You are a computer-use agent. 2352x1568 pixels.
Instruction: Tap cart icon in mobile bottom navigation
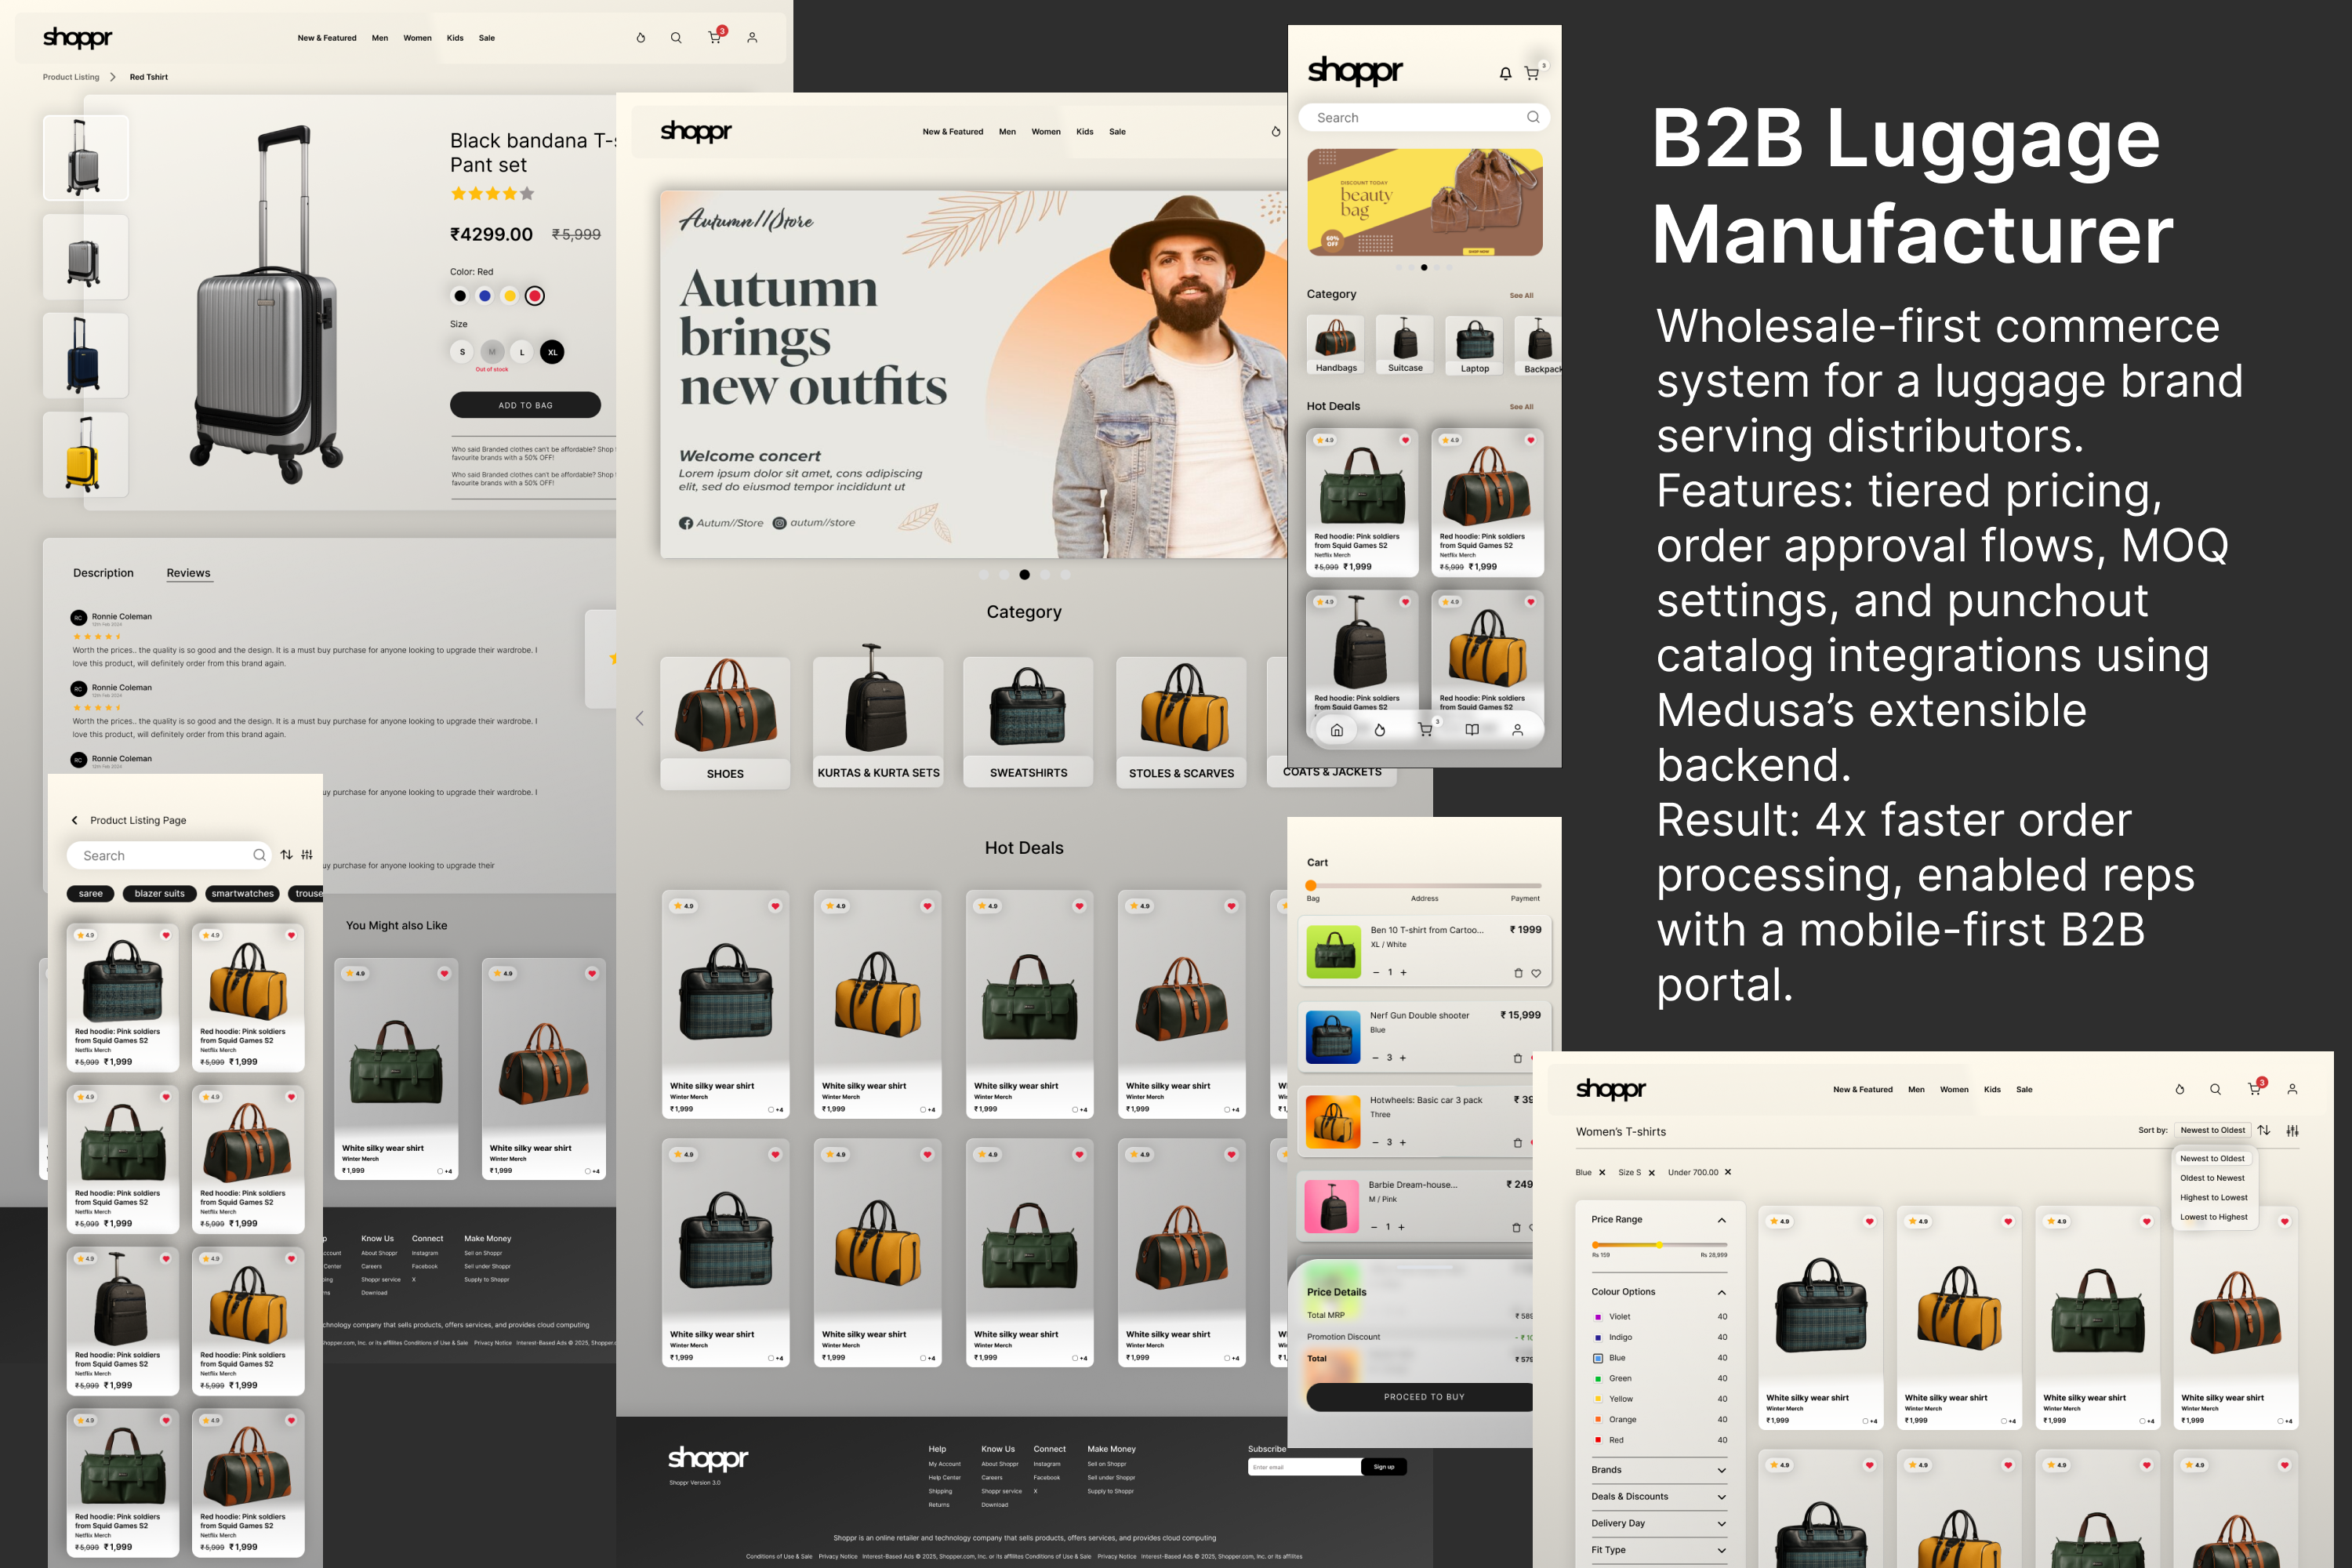point(1425,730)
